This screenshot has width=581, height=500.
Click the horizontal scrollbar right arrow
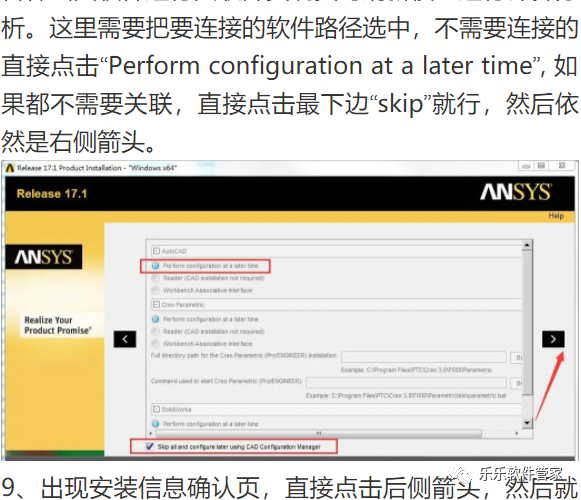[517, 433]
